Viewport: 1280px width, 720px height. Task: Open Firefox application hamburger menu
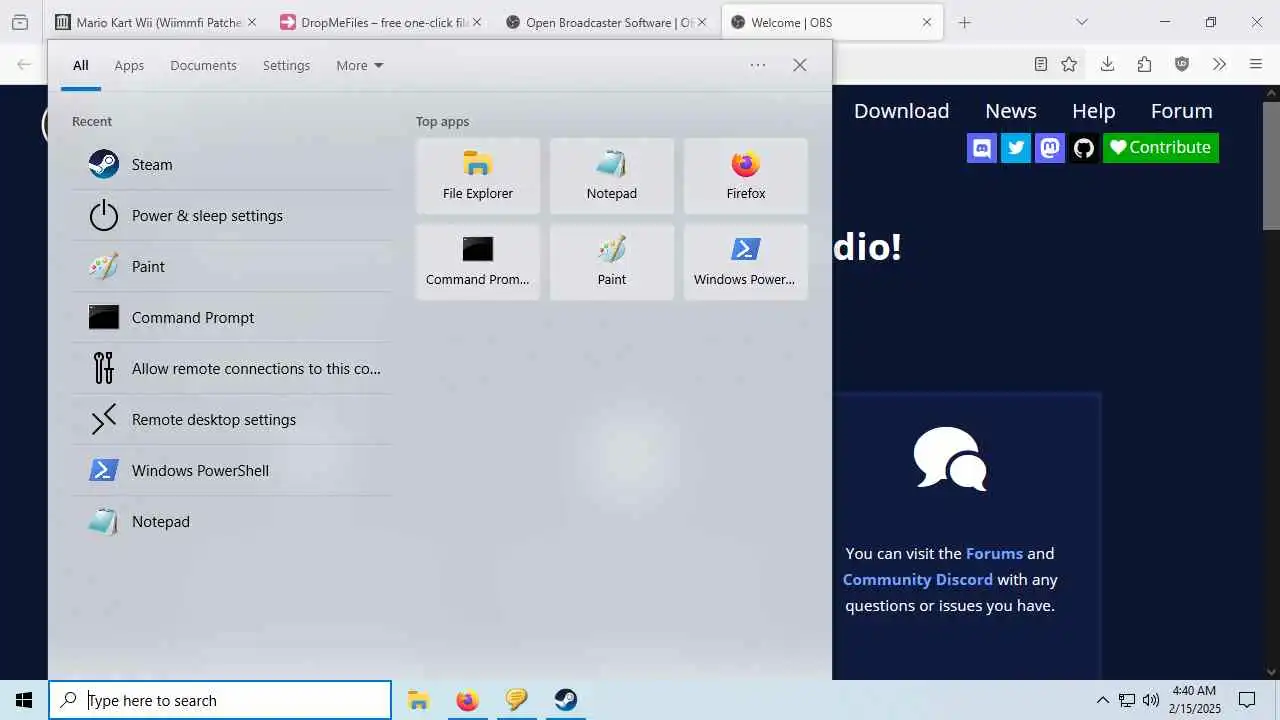tap(1256, 64)
